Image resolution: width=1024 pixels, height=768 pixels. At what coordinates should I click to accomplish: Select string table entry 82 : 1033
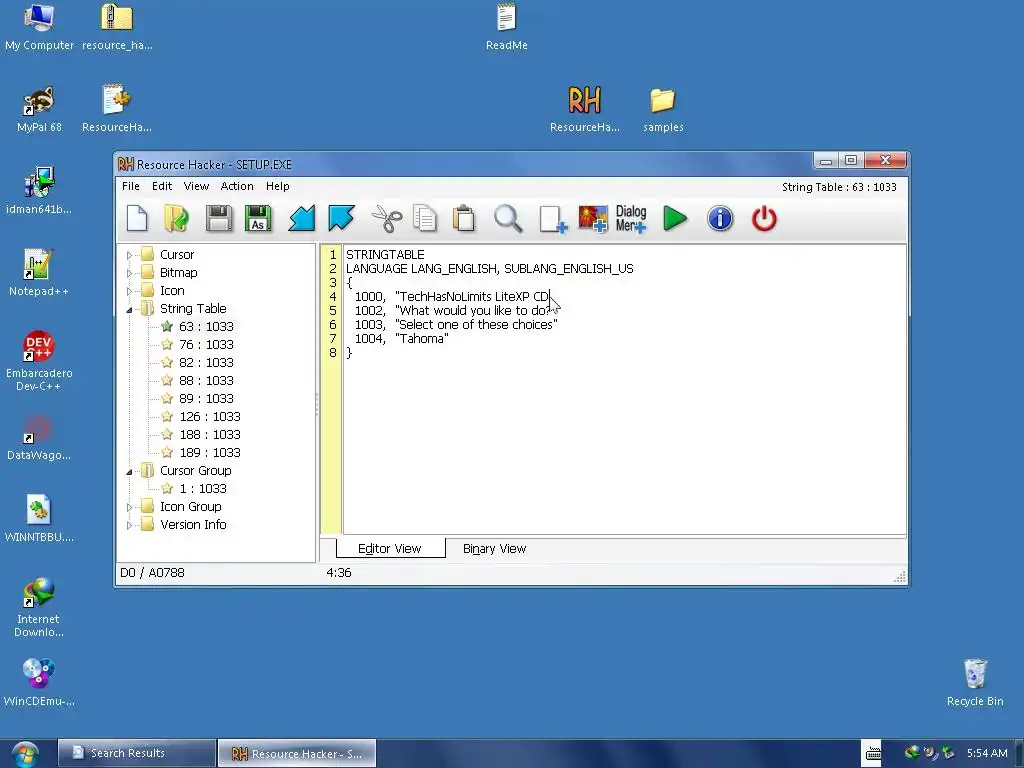coord(206,362)
